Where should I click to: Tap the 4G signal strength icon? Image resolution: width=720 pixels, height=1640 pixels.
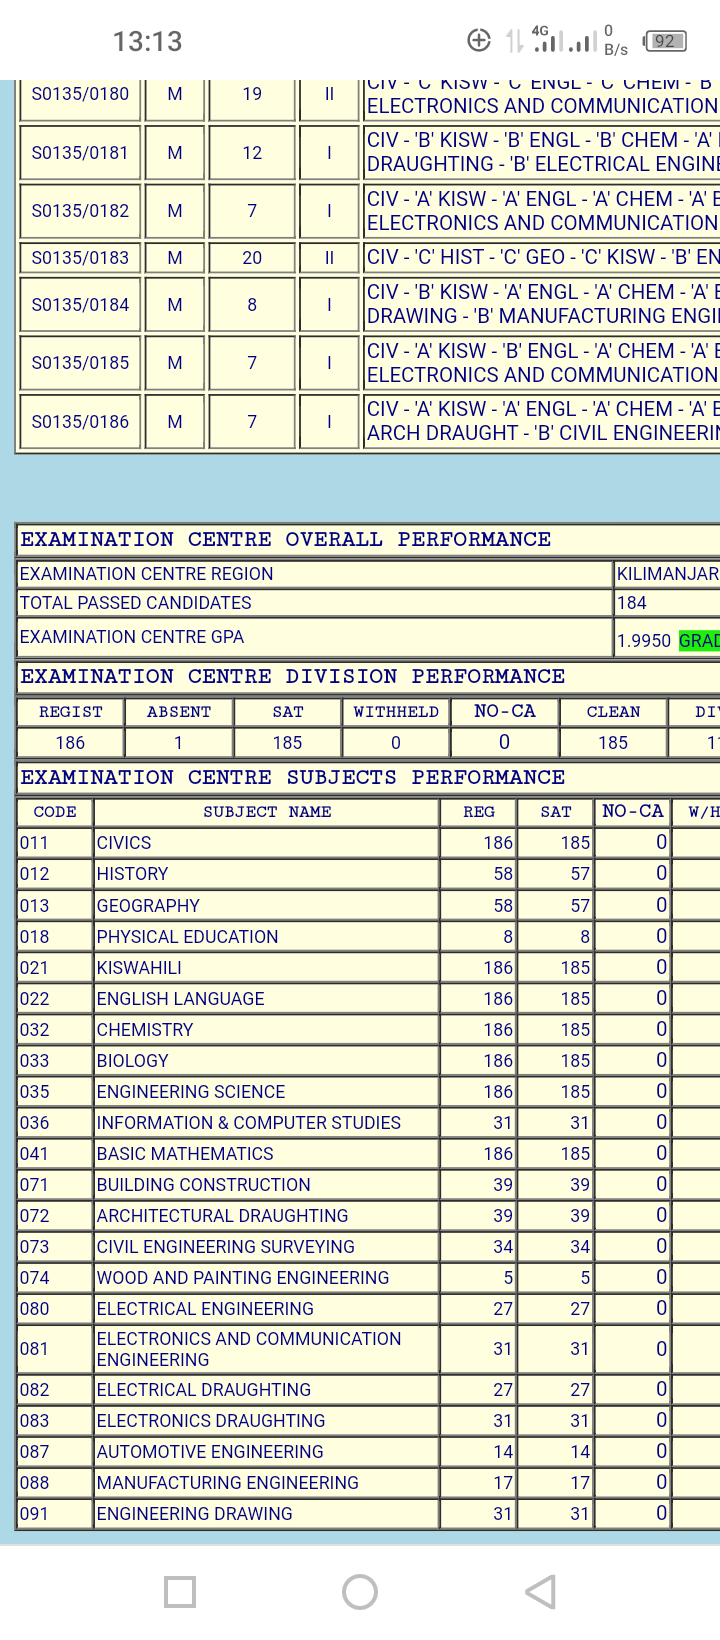(548, 40)
